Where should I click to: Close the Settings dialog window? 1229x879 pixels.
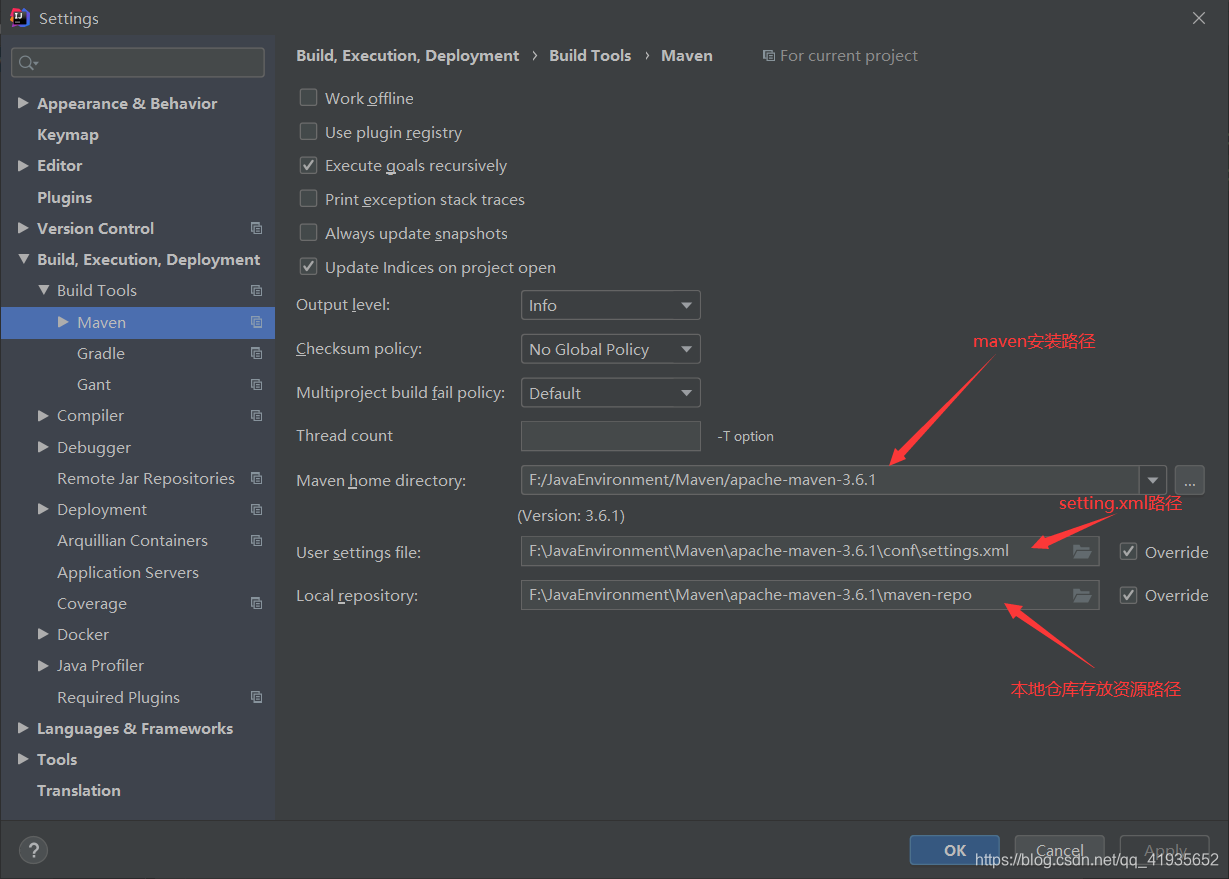coord(1199,18)
